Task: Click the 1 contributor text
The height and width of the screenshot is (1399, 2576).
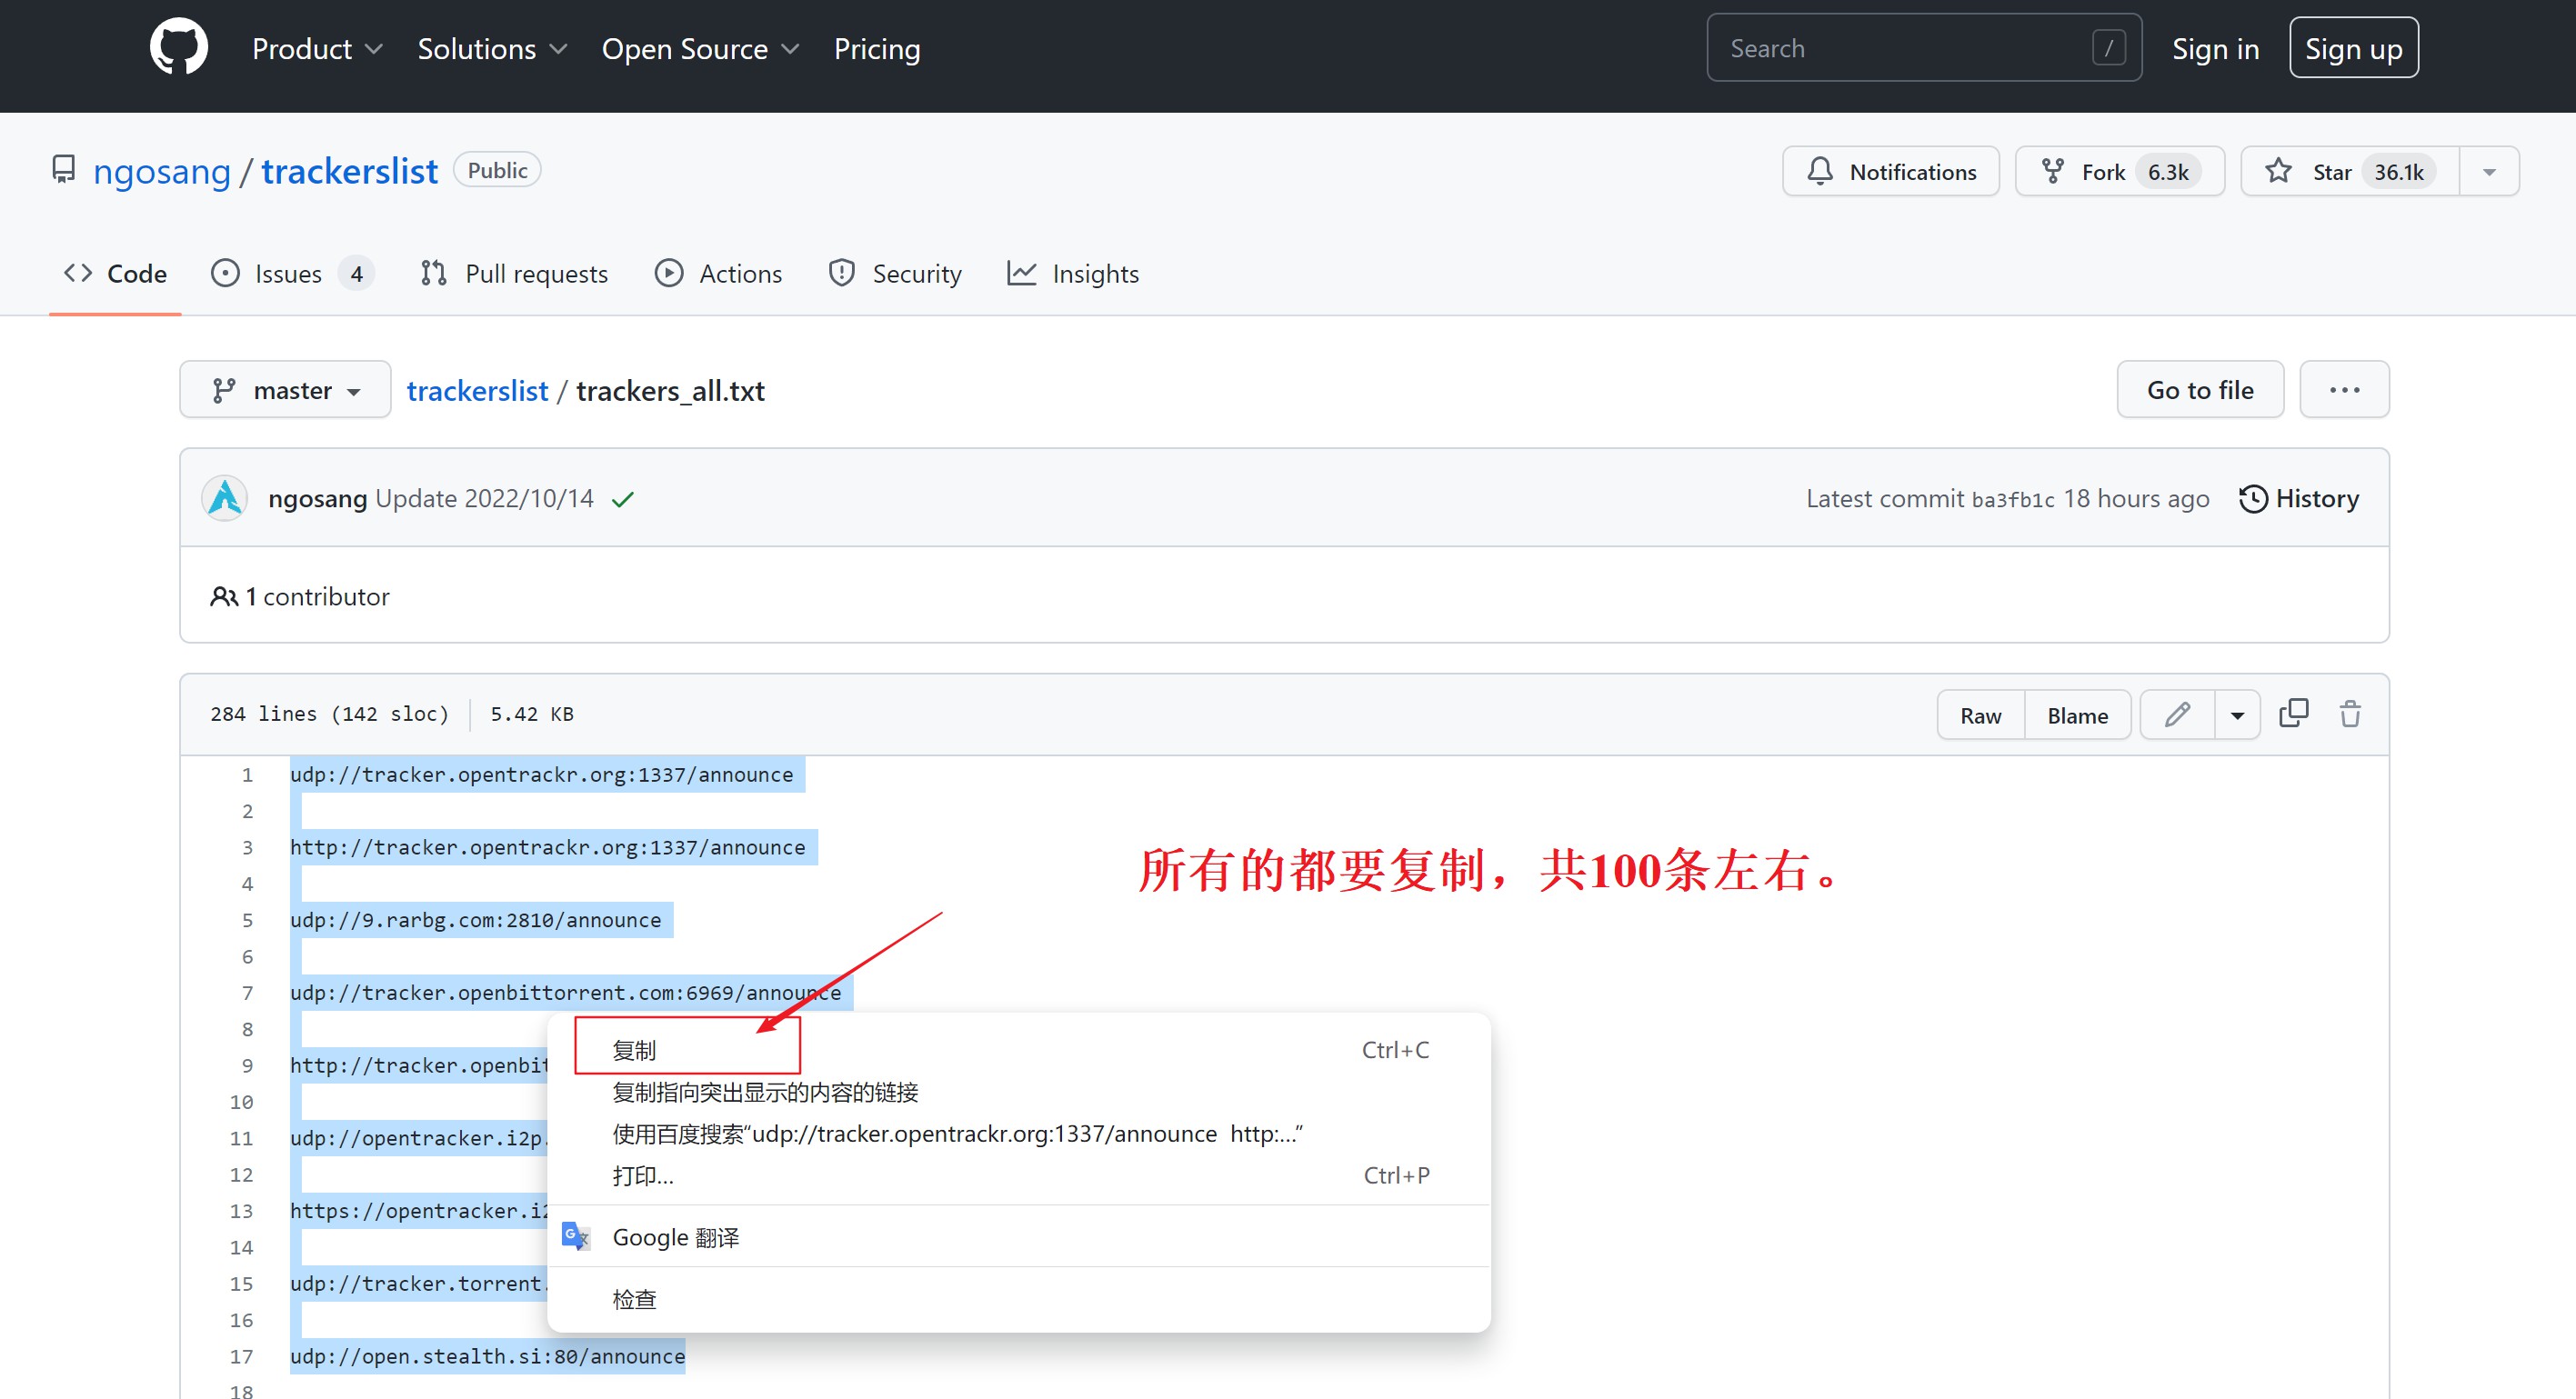Action: coord(317,597)
